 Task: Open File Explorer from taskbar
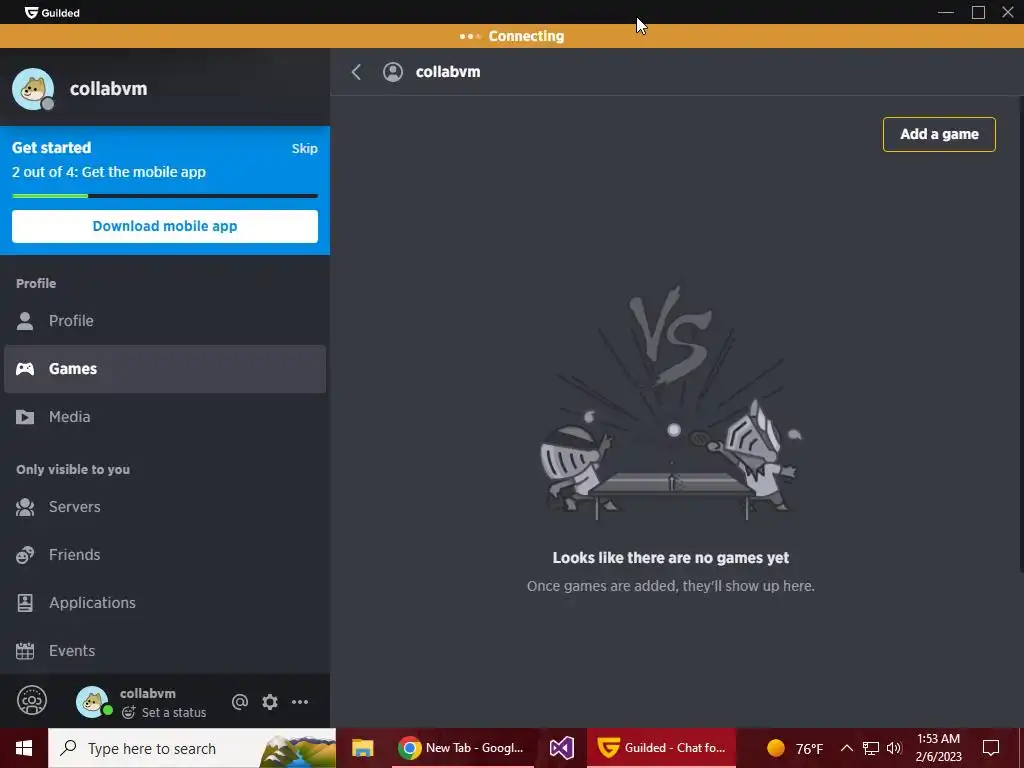click(362, 748)
